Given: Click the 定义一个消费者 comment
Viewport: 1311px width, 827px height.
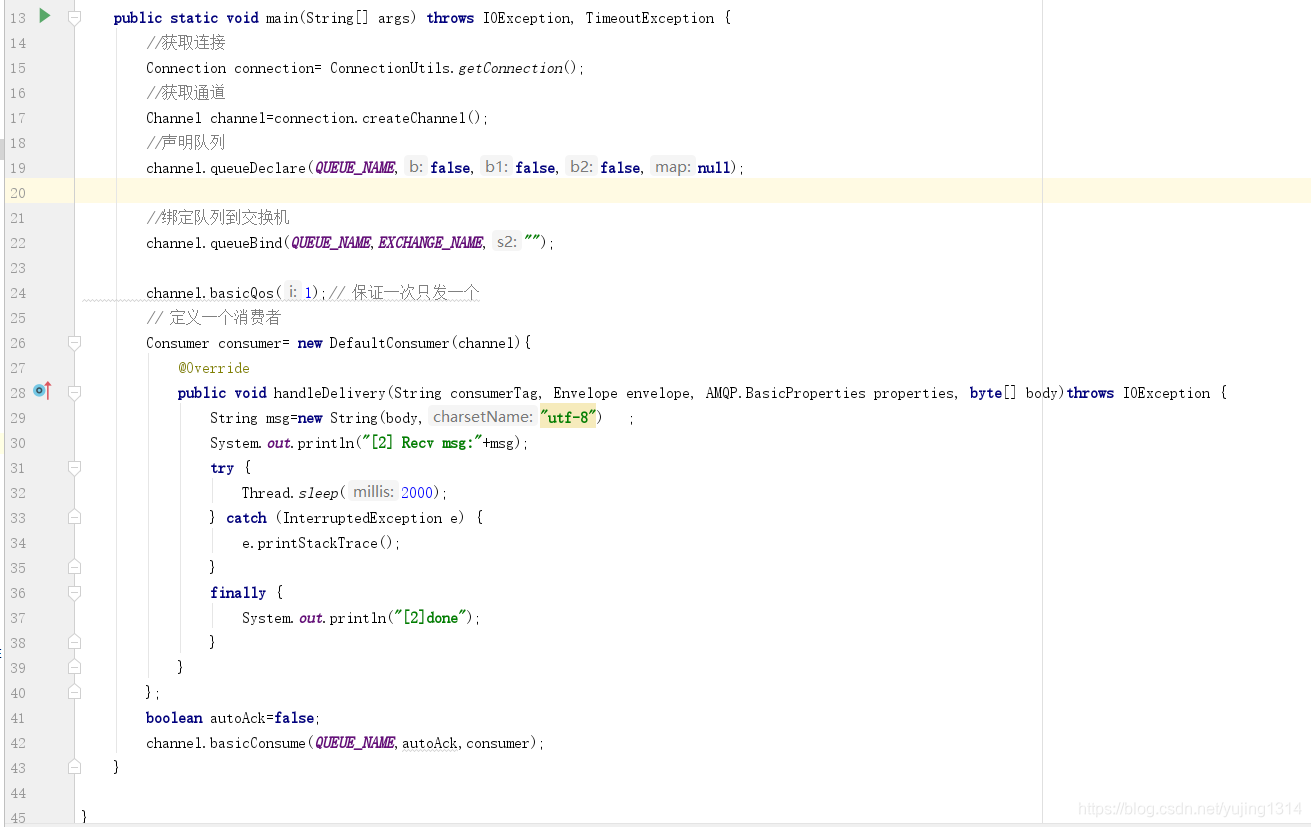Looking at the screenshot, I should click(x=213, y=318).
